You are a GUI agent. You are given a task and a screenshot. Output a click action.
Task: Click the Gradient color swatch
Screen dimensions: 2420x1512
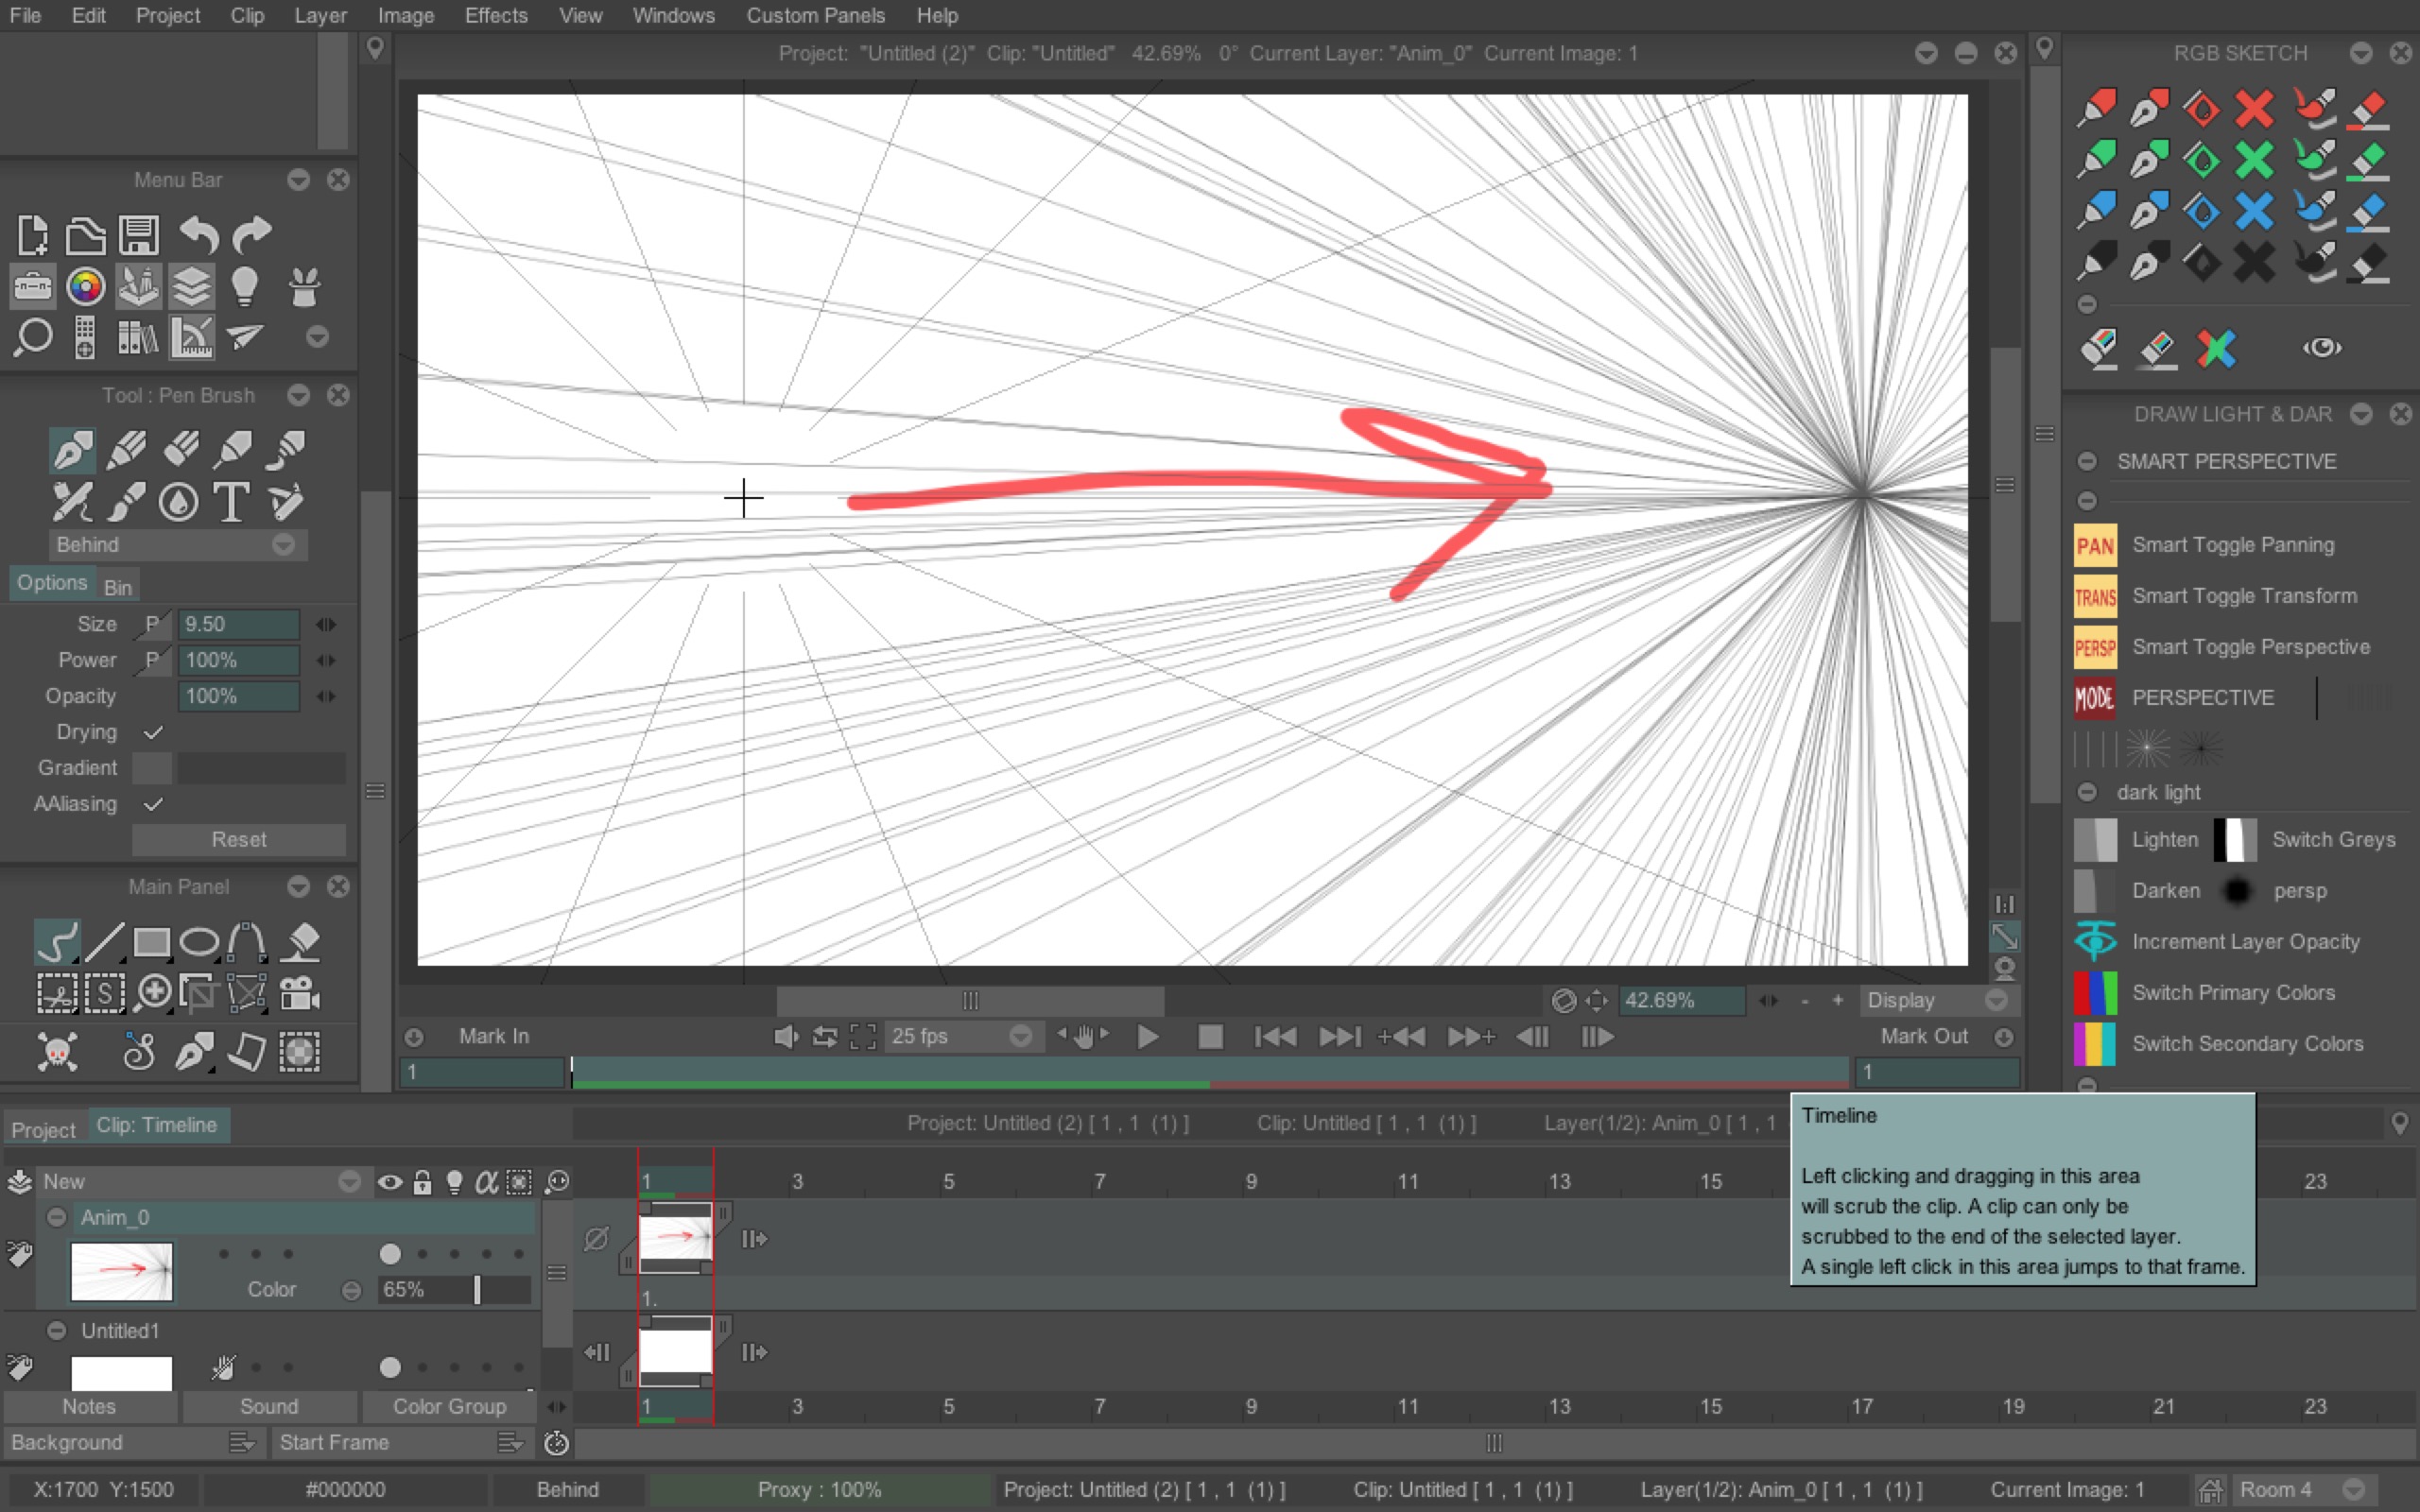[153, 768]
